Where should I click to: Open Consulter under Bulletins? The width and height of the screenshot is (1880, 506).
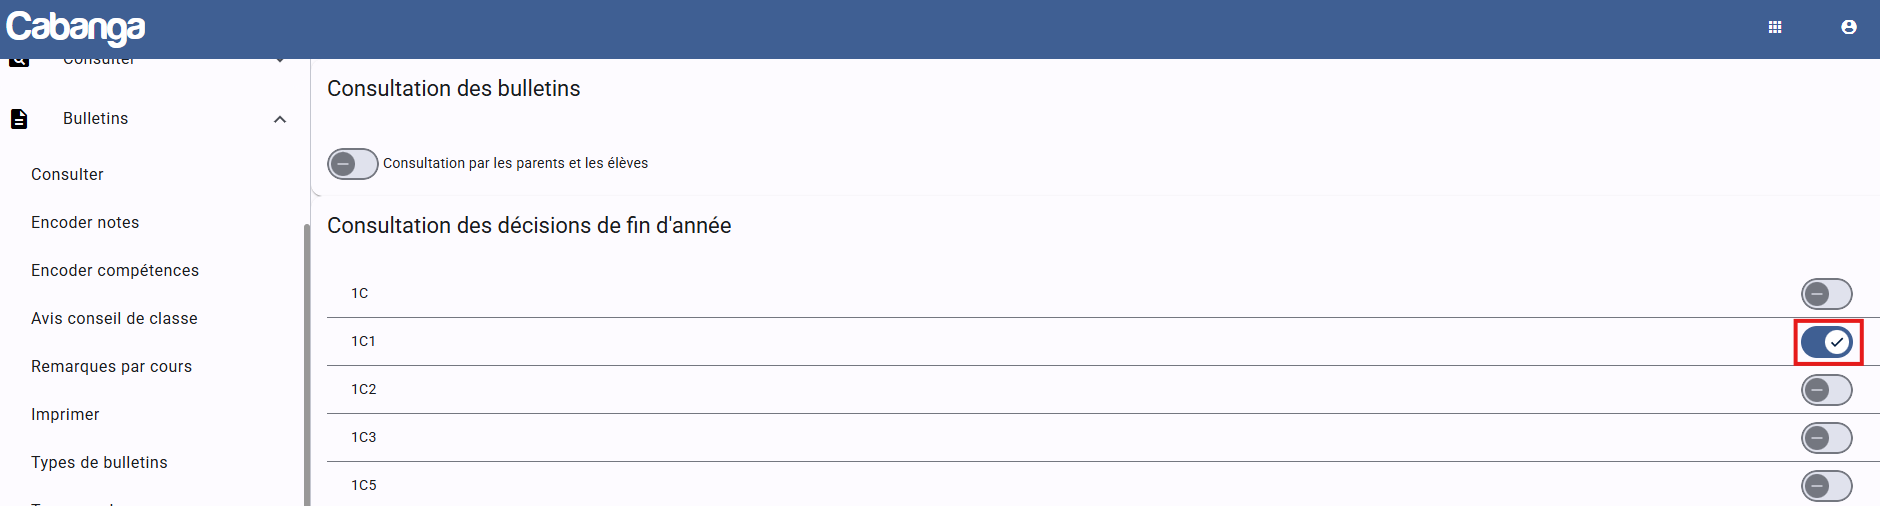tap(67, 174)
